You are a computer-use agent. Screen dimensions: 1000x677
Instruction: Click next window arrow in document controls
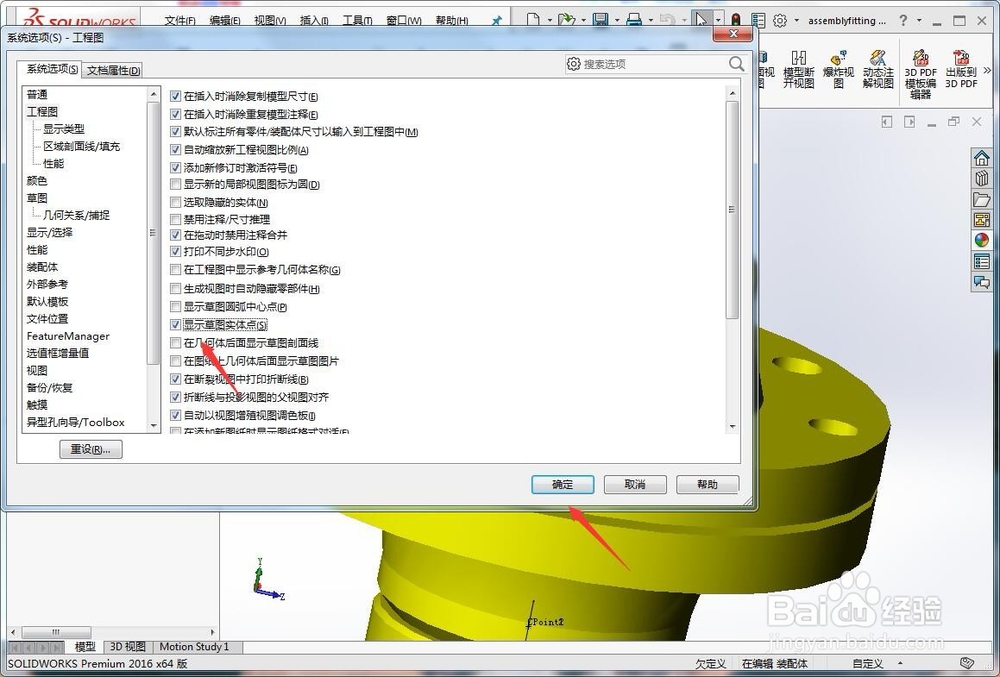point(909,121)
